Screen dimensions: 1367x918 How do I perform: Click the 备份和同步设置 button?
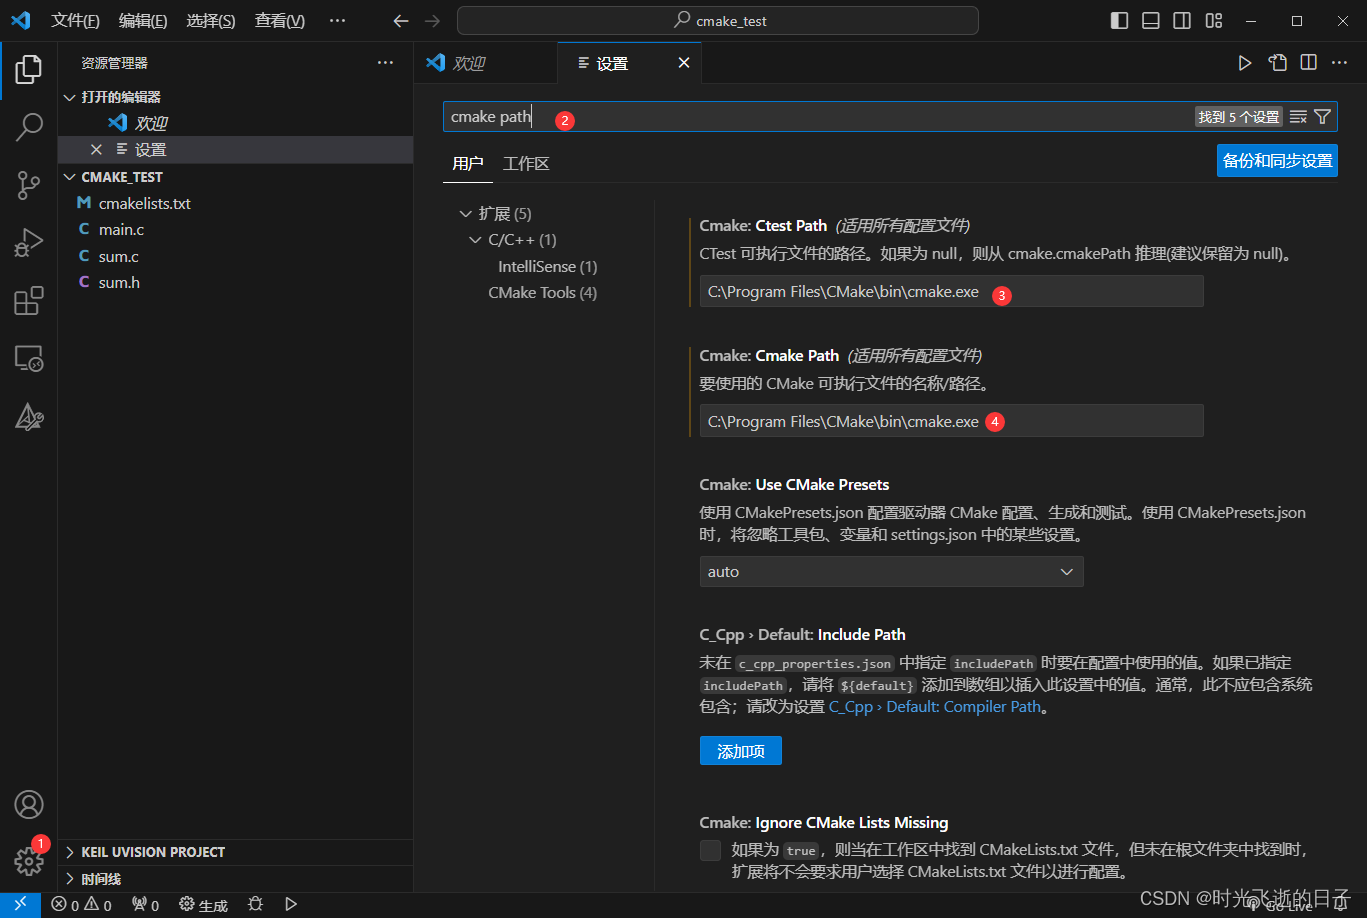click(x=1277, y=160)
